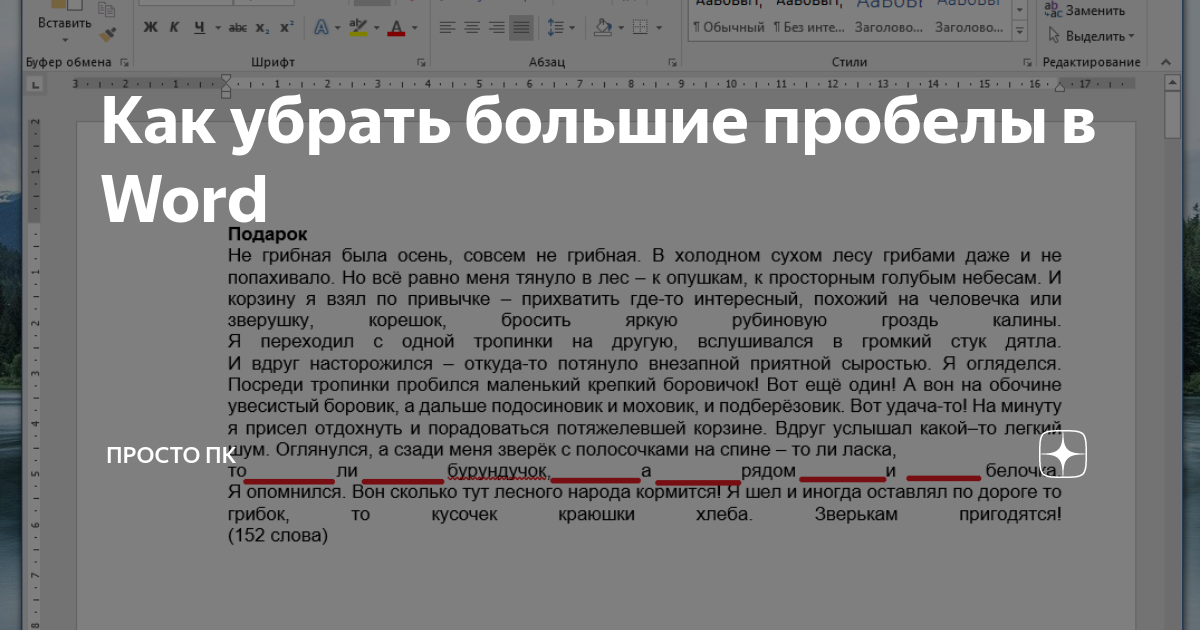Open the Стили pane launcher
1200x630 pixels.
point(1026,63)
